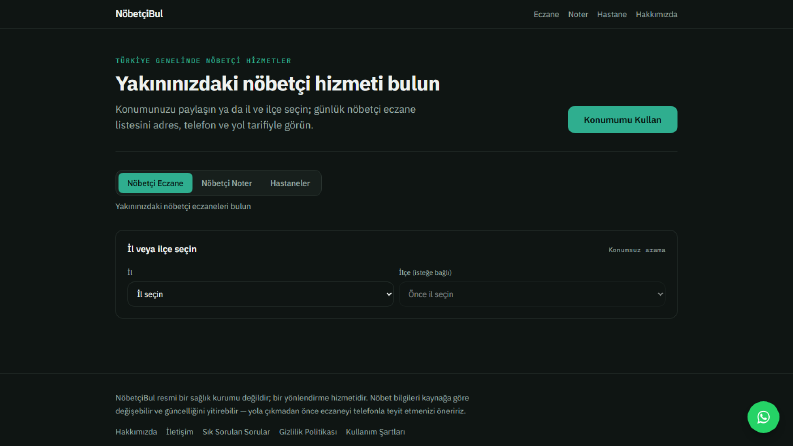Open the İletişim footer link

(x=180, y=432)
